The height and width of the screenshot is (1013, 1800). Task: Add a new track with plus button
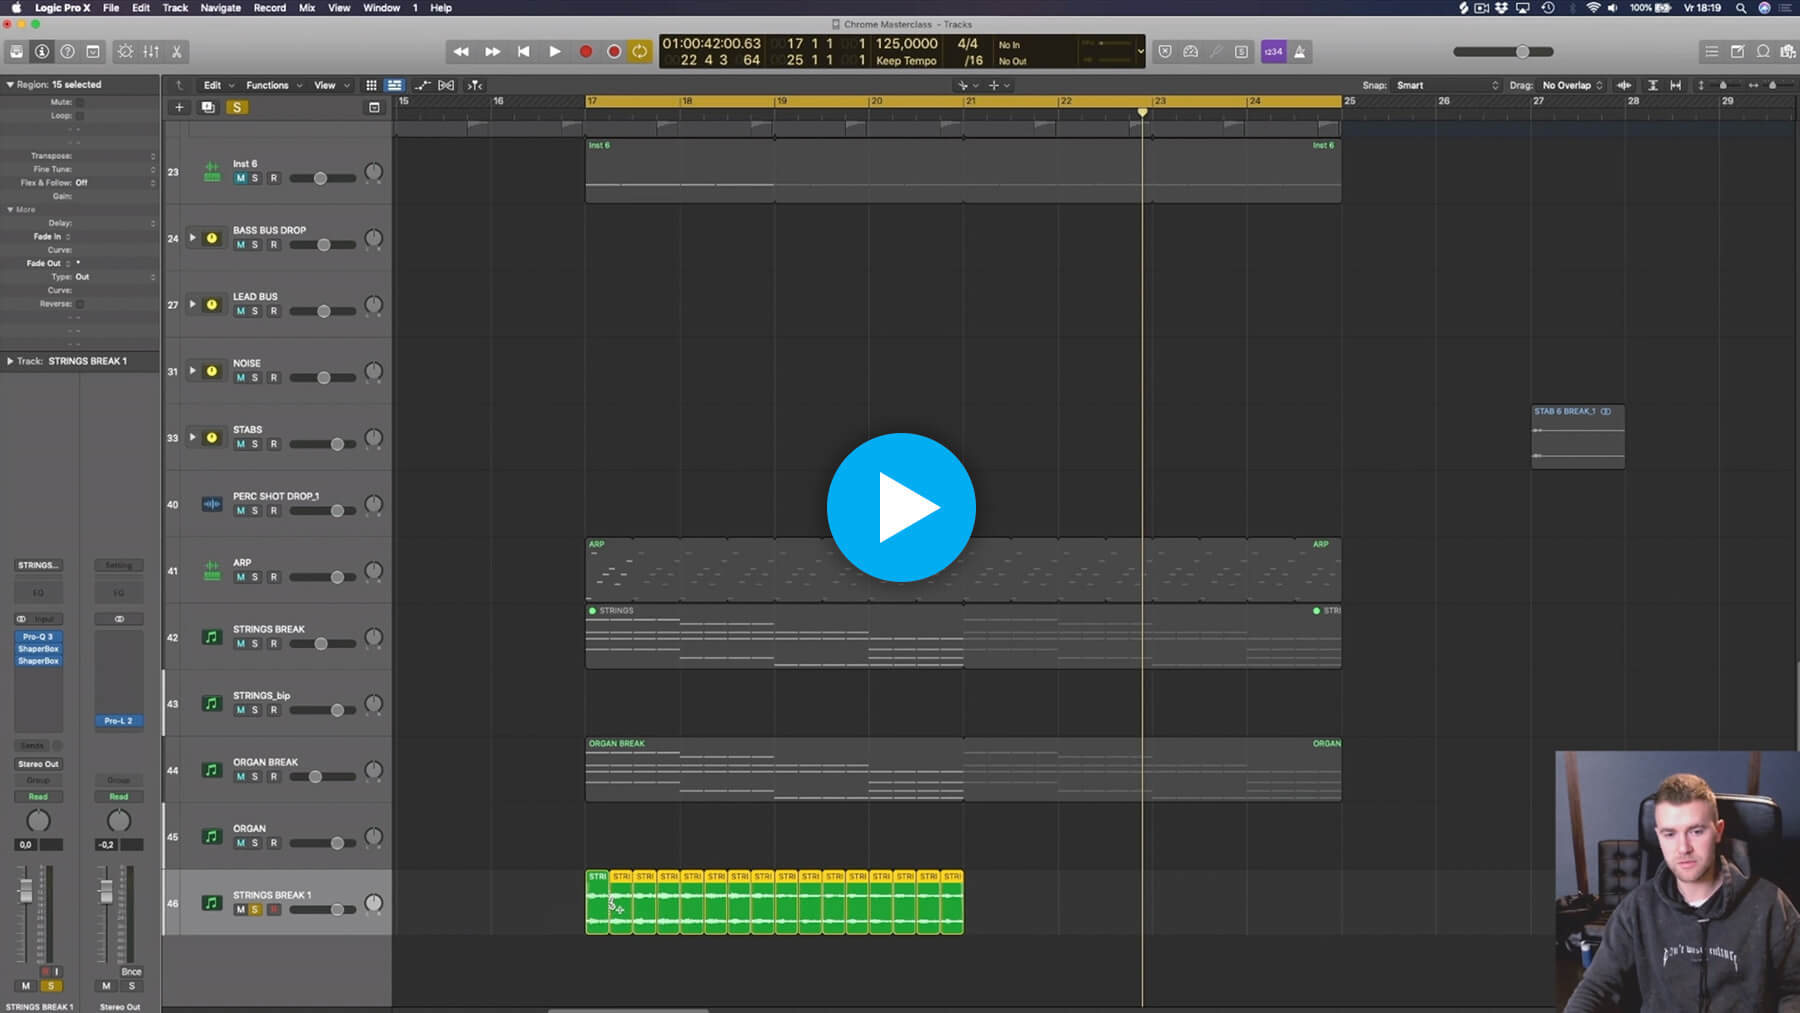pyautogui.click(x=179, y=107)
